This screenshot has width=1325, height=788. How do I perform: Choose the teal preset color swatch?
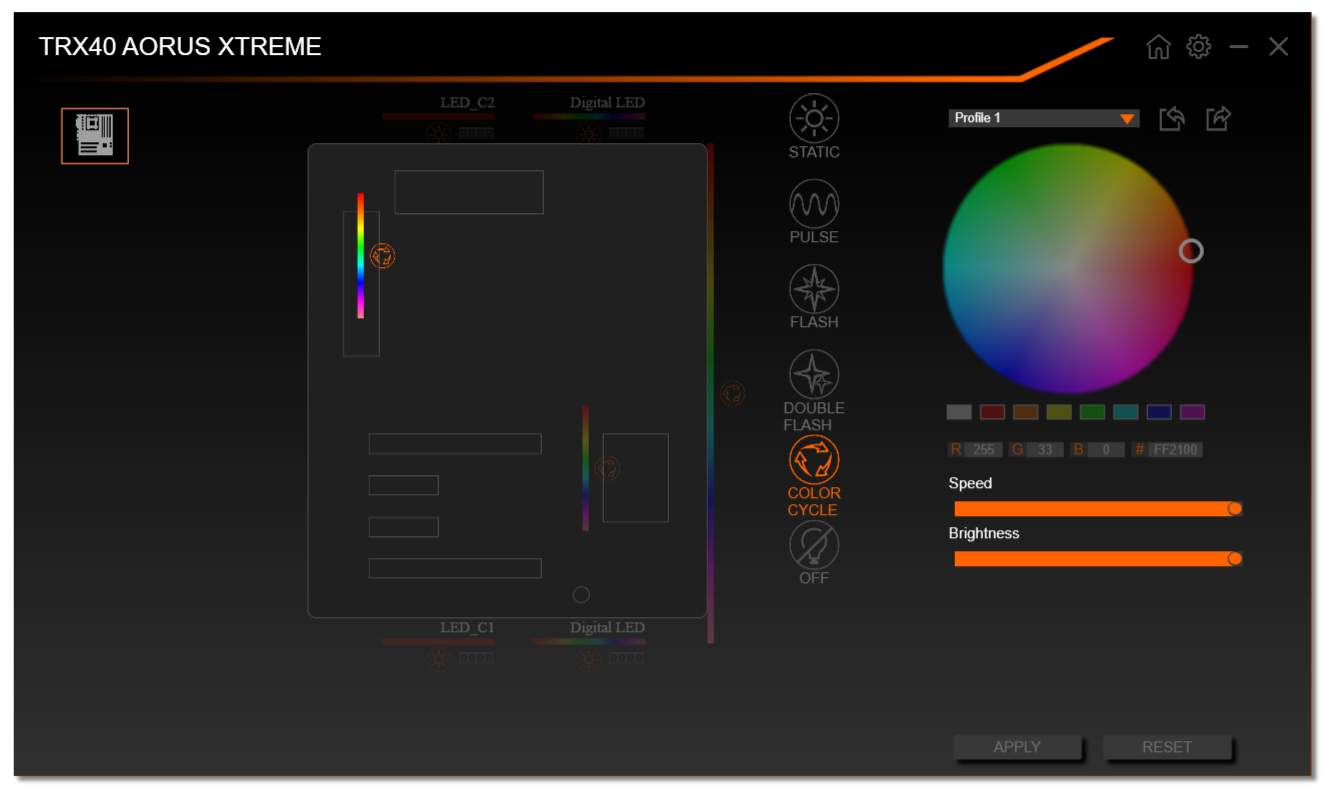1126,412
